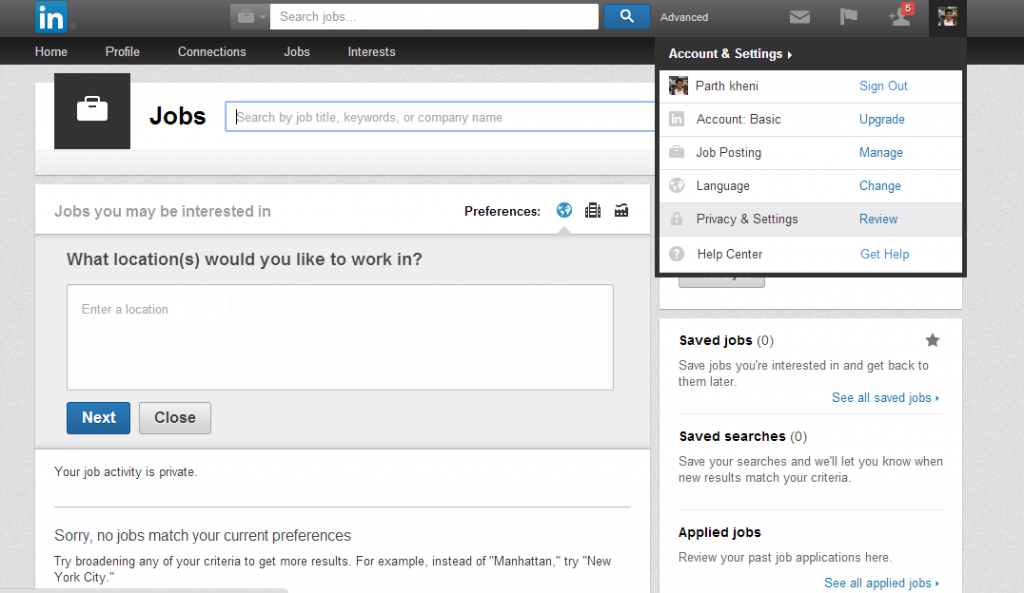Click Manage next to Job Posting
This screenshot has width=1024, height=593.
pos(881,153)
